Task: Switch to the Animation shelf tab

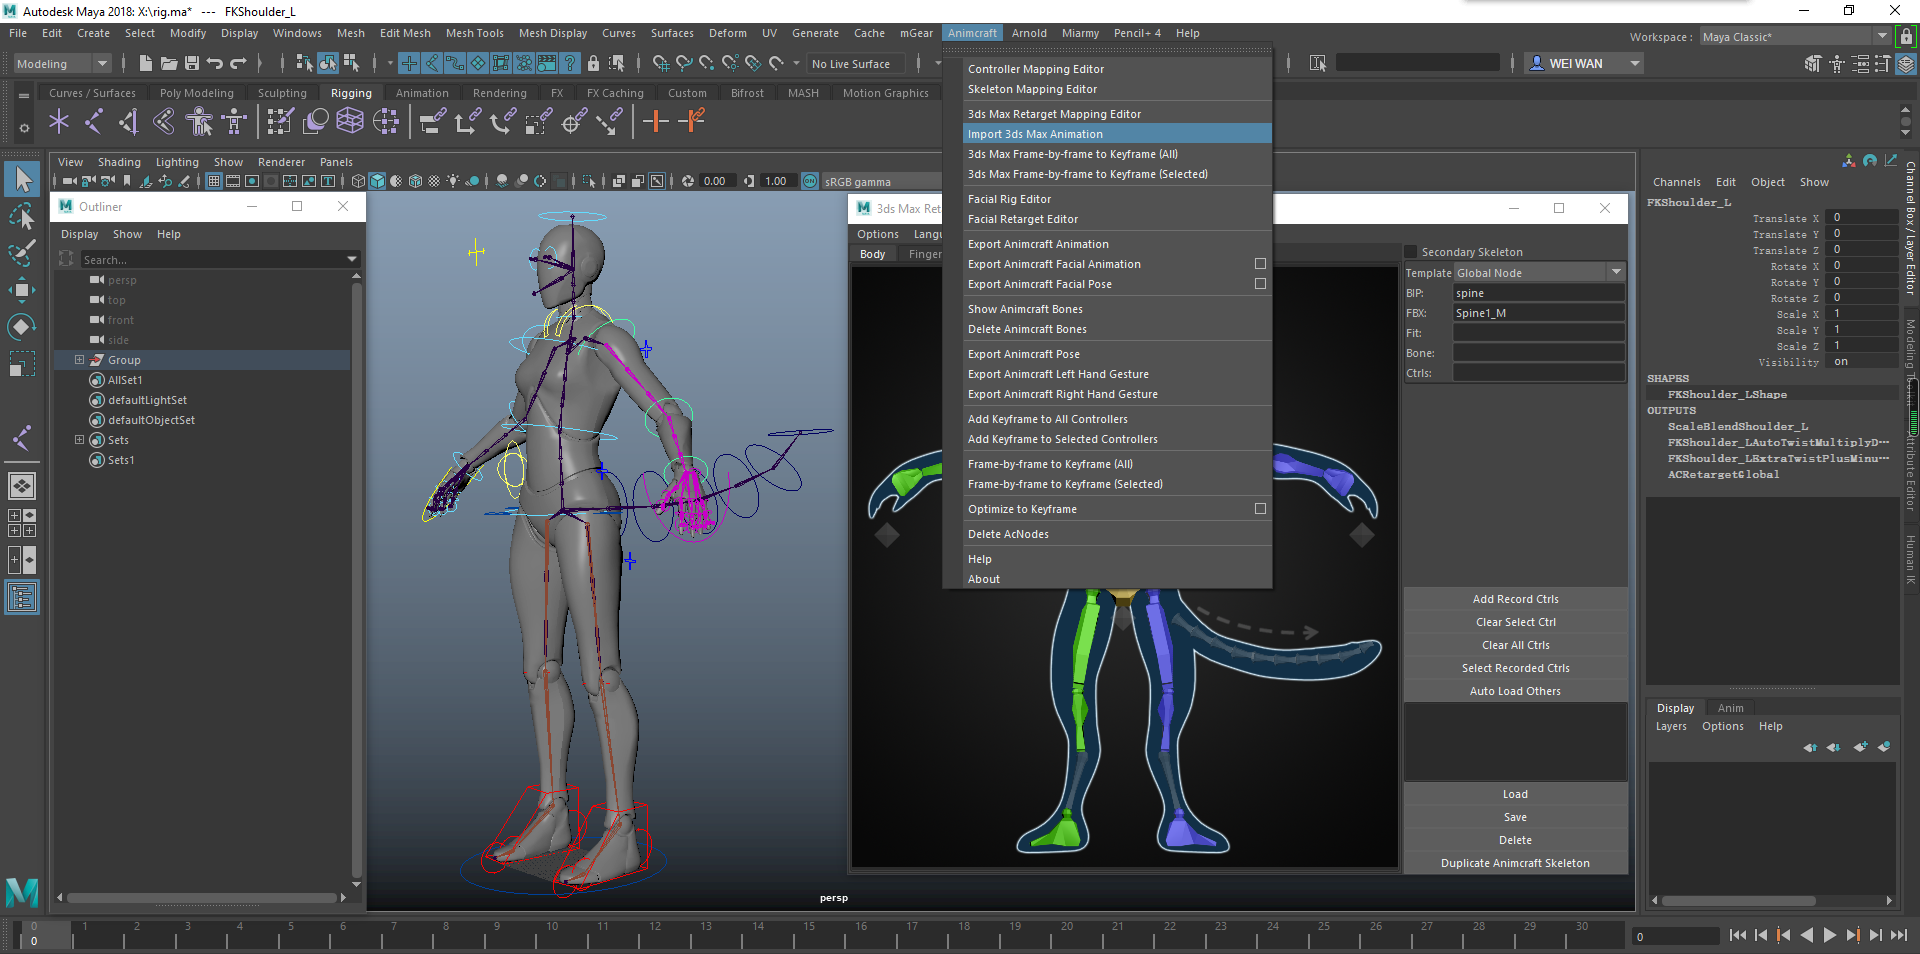Action: point(422,93)
